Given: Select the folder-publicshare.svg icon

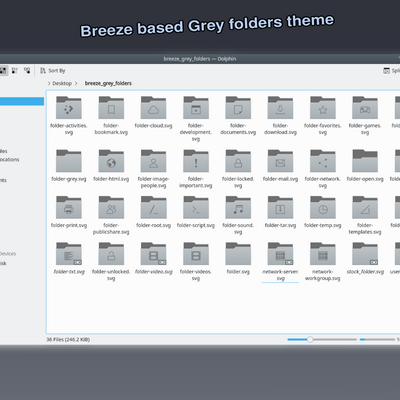Looking at the screenshot, I should click(x=111, y=207).
